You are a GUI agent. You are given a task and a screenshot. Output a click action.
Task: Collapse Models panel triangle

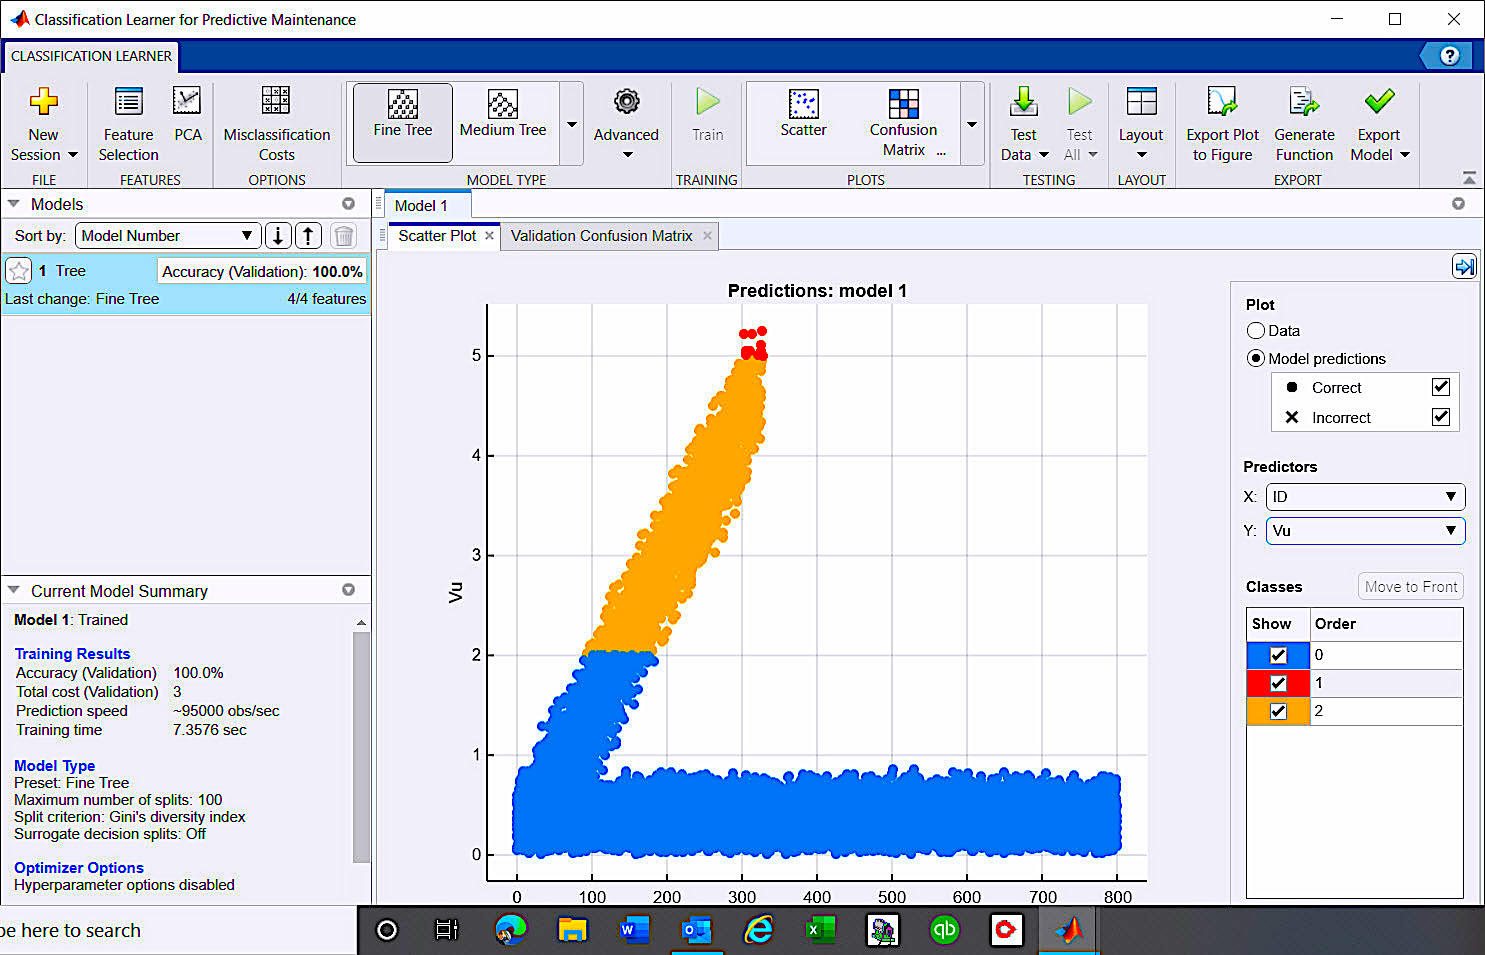click(14, 204)
